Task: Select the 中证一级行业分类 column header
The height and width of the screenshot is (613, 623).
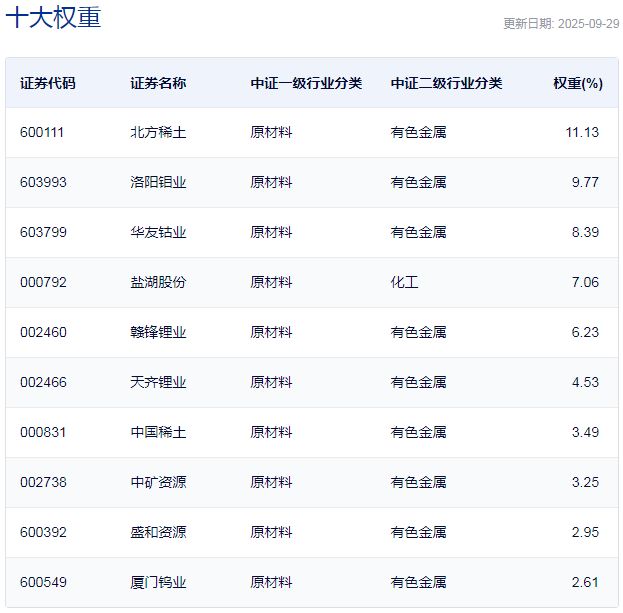Action: 306,83
